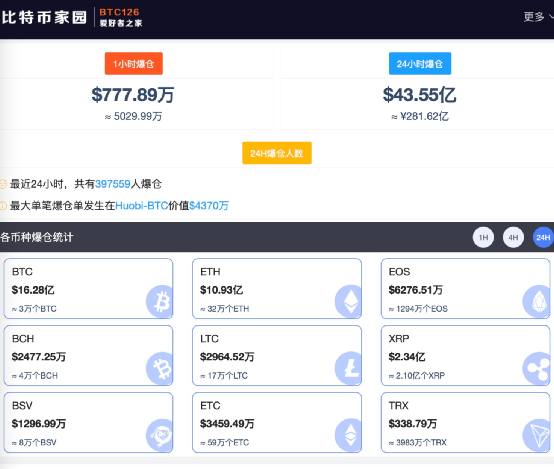This screenshot has height=469, width=554.
Task: Click the EOS $6276.51万 amount
Action: coord(416,290)
